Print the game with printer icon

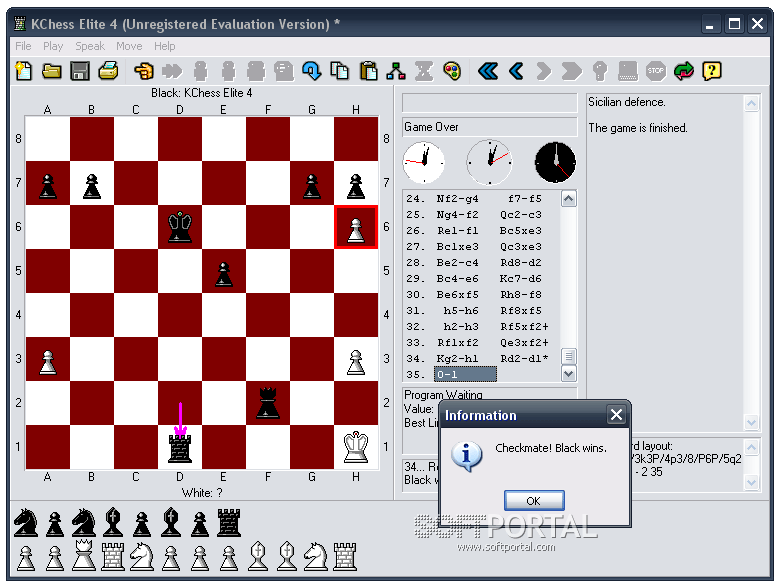pos(108,71)
